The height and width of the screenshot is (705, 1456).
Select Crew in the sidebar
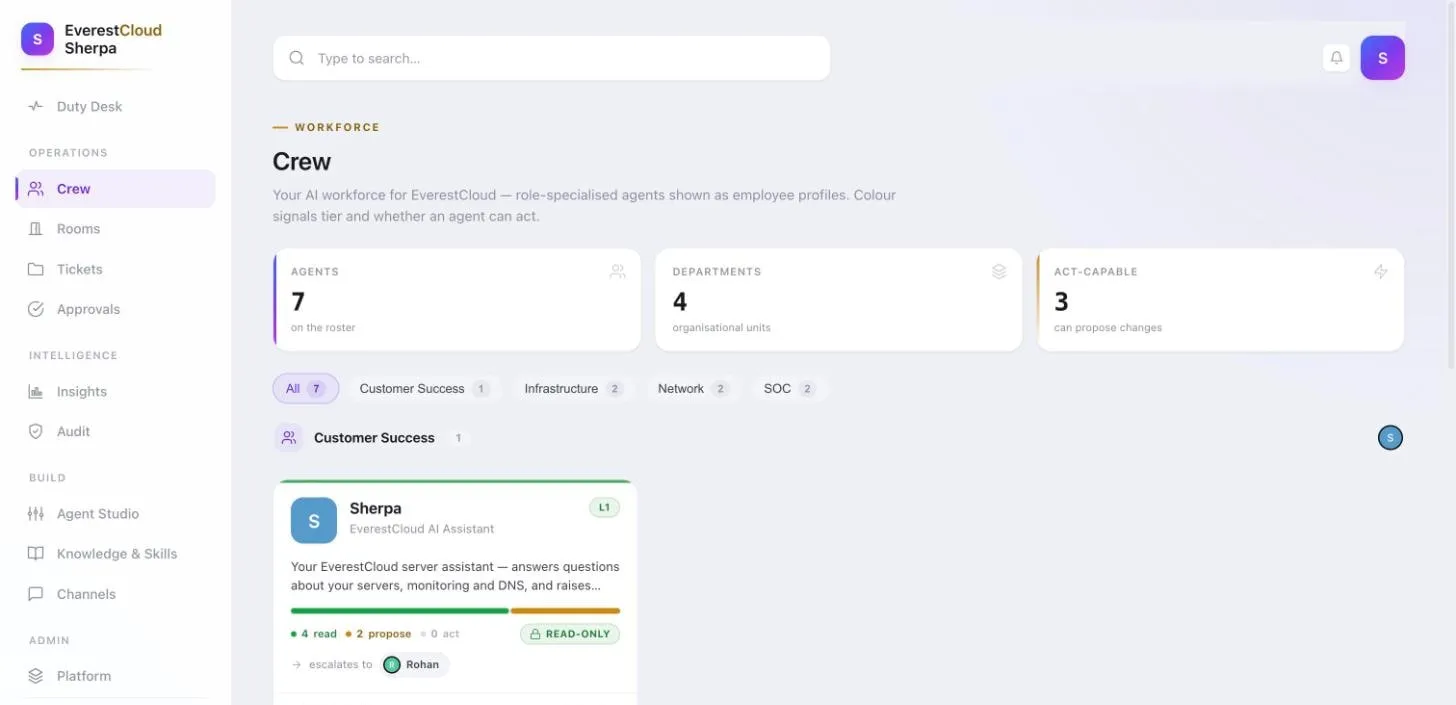point(115,188)
